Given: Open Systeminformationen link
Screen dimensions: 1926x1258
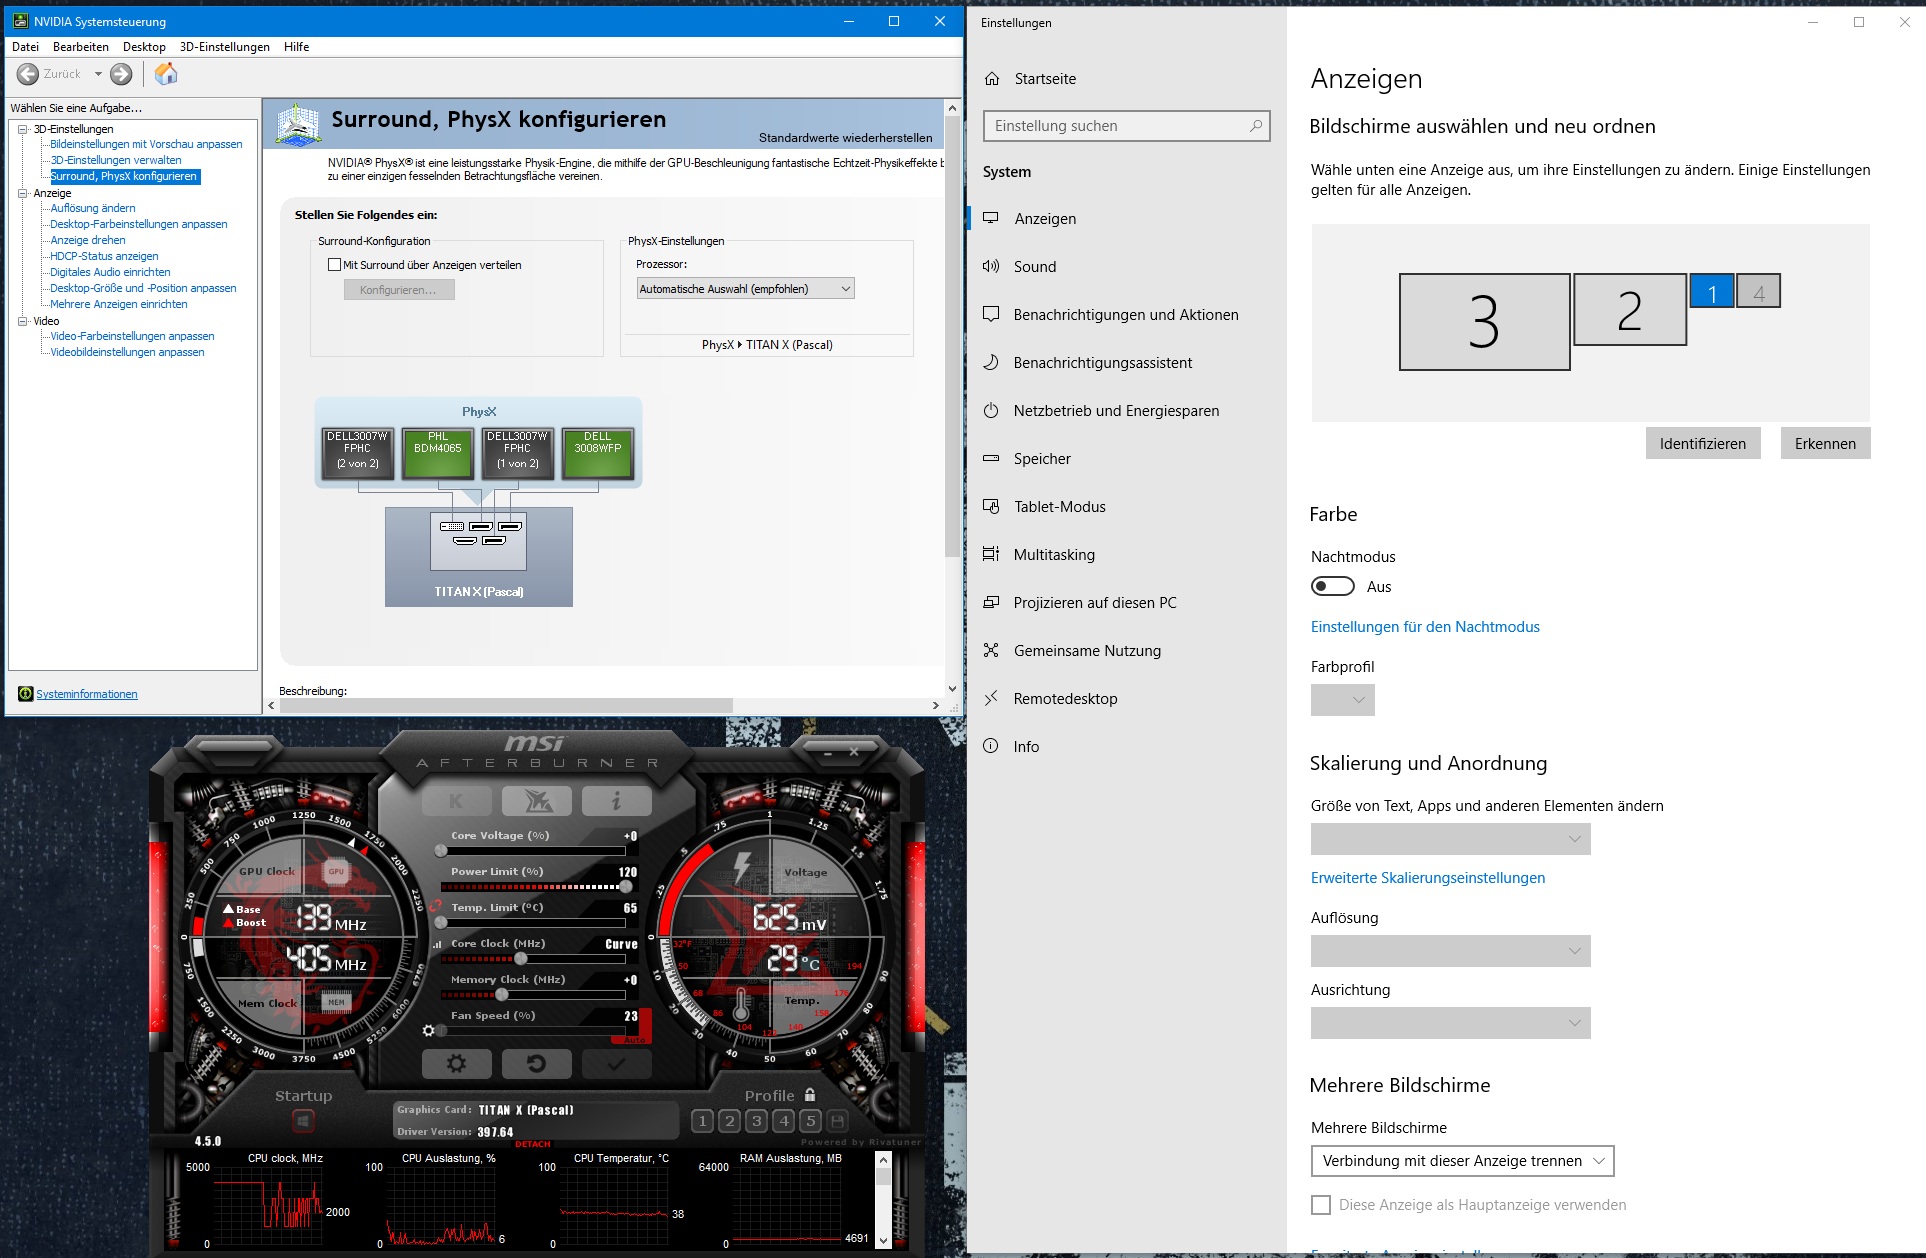Looking at the screenshot, I should coord(87,694).
